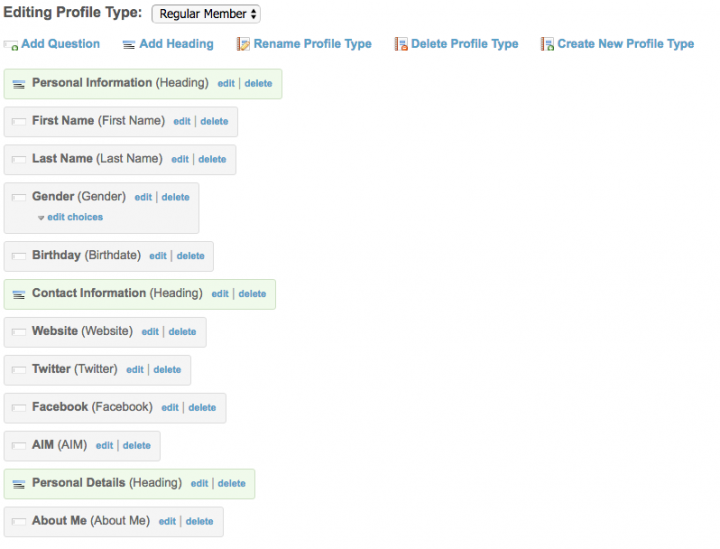Screen dimensions: 720x549
Task: Edit the Personal Information heading
Action: (x=226, y=84)
